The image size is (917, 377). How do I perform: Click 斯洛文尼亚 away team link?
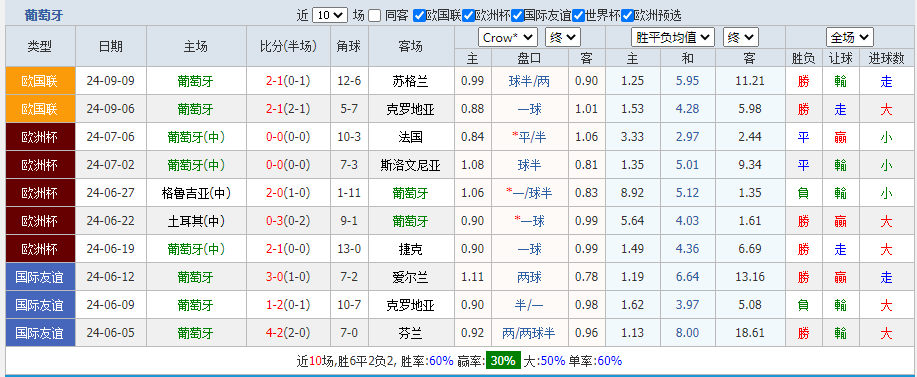point(410,165)
